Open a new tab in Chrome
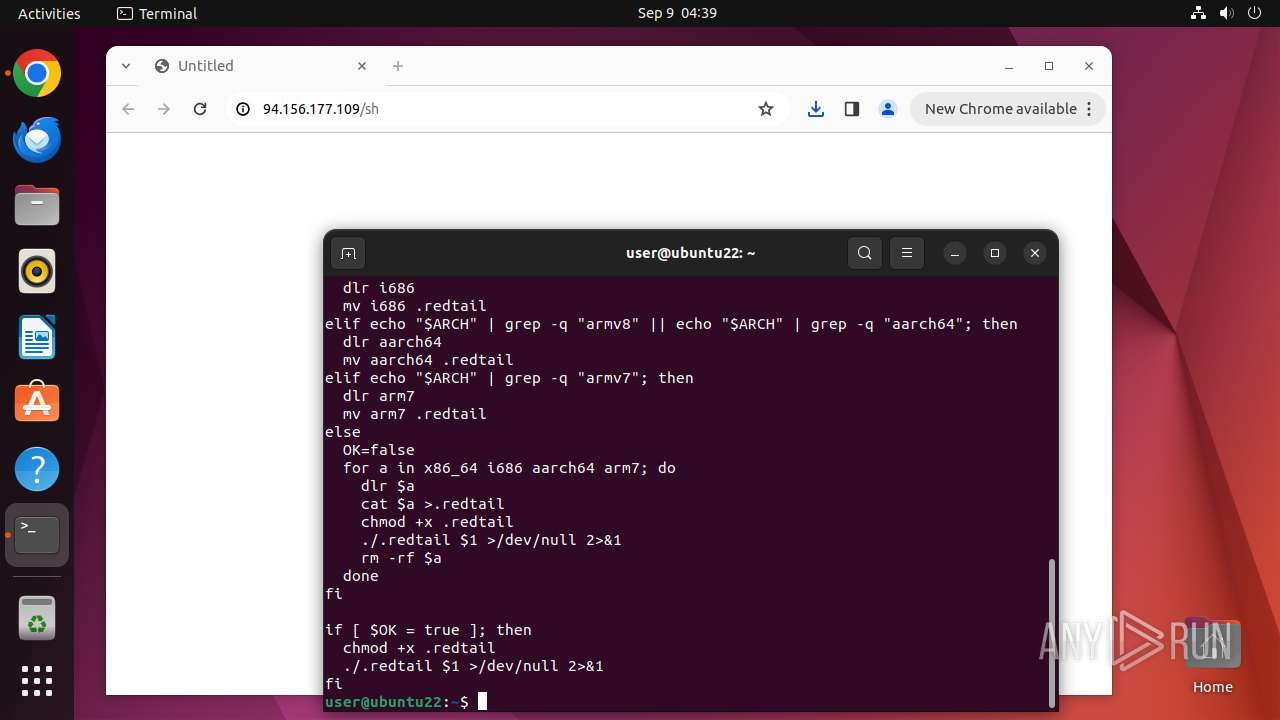The image size is (1280, 720). click(x=398, y=66)
